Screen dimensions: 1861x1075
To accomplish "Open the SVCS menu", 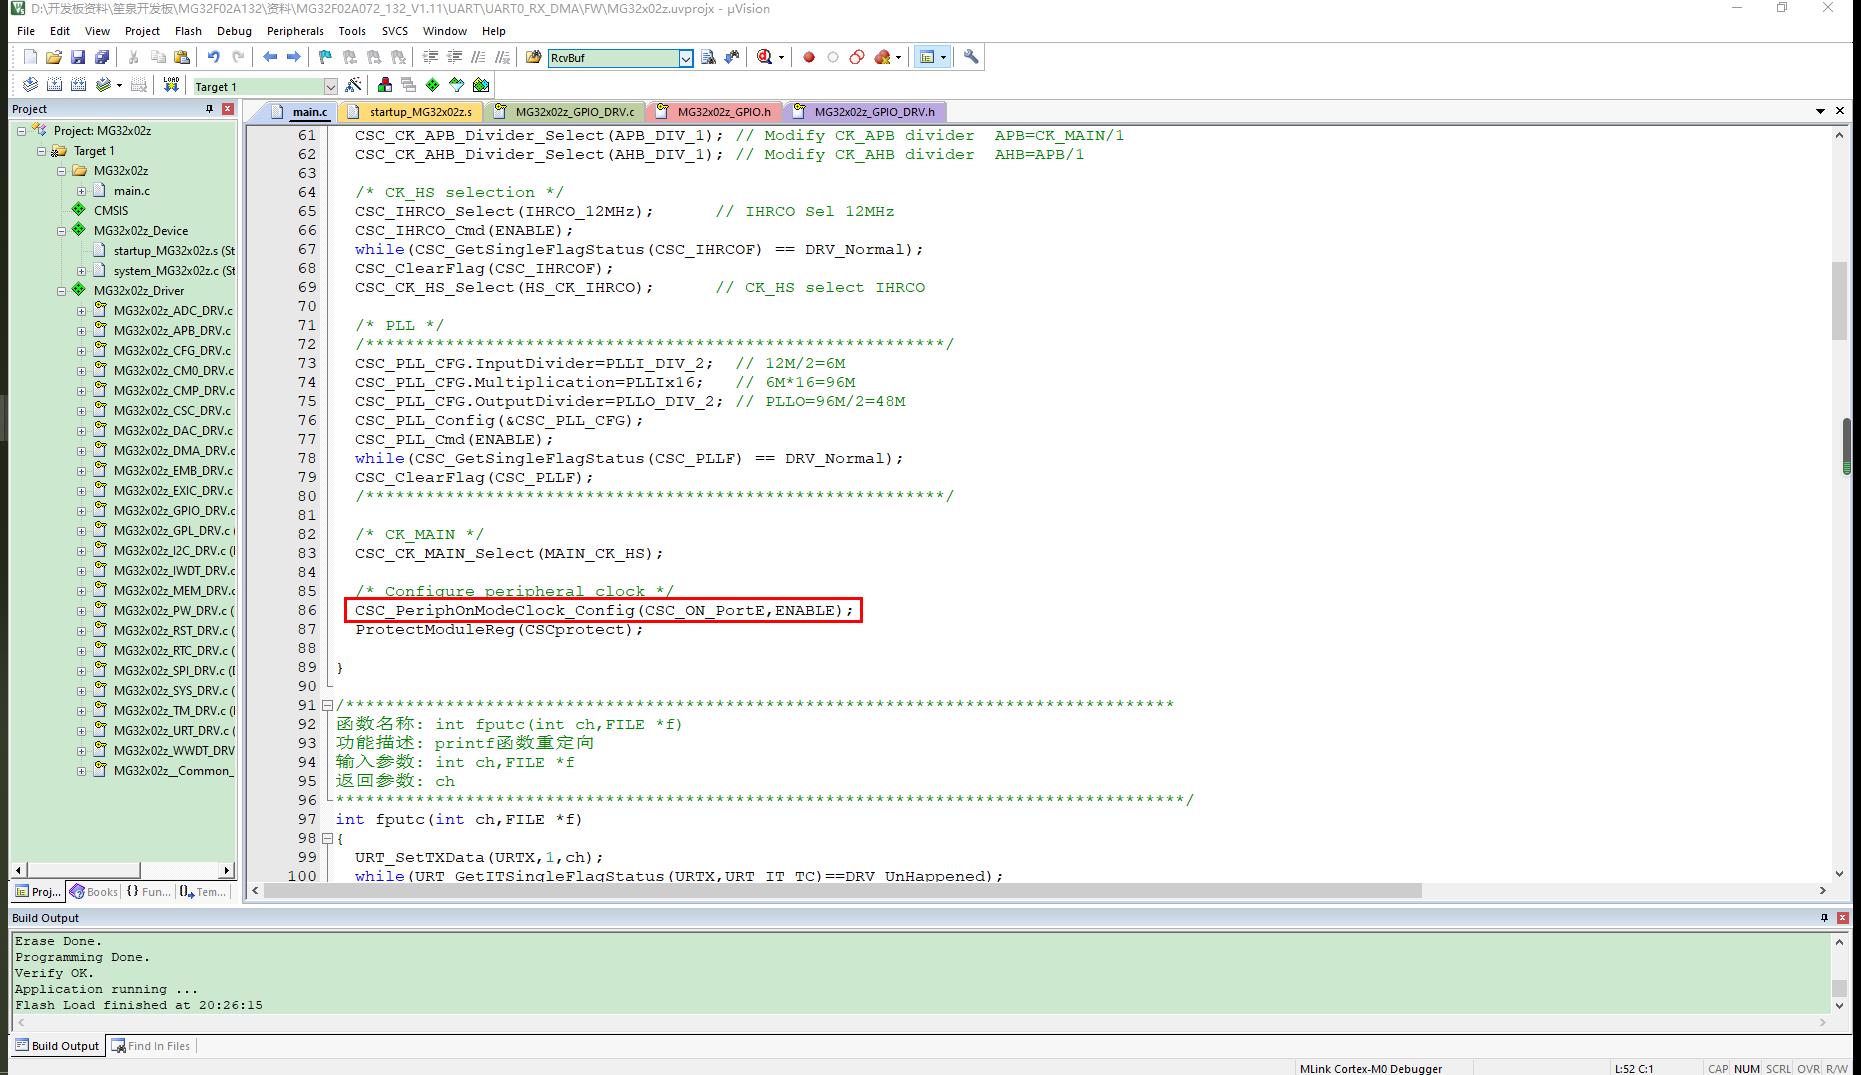I will 395,31.
